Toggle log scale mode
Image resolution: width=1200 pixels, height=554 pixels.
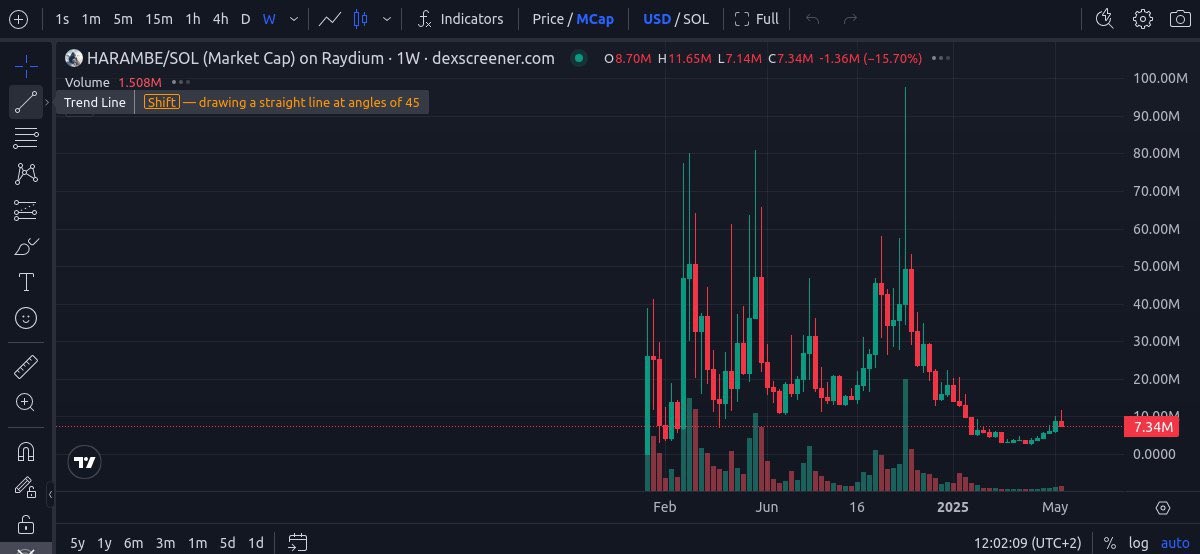[1138, 543]
